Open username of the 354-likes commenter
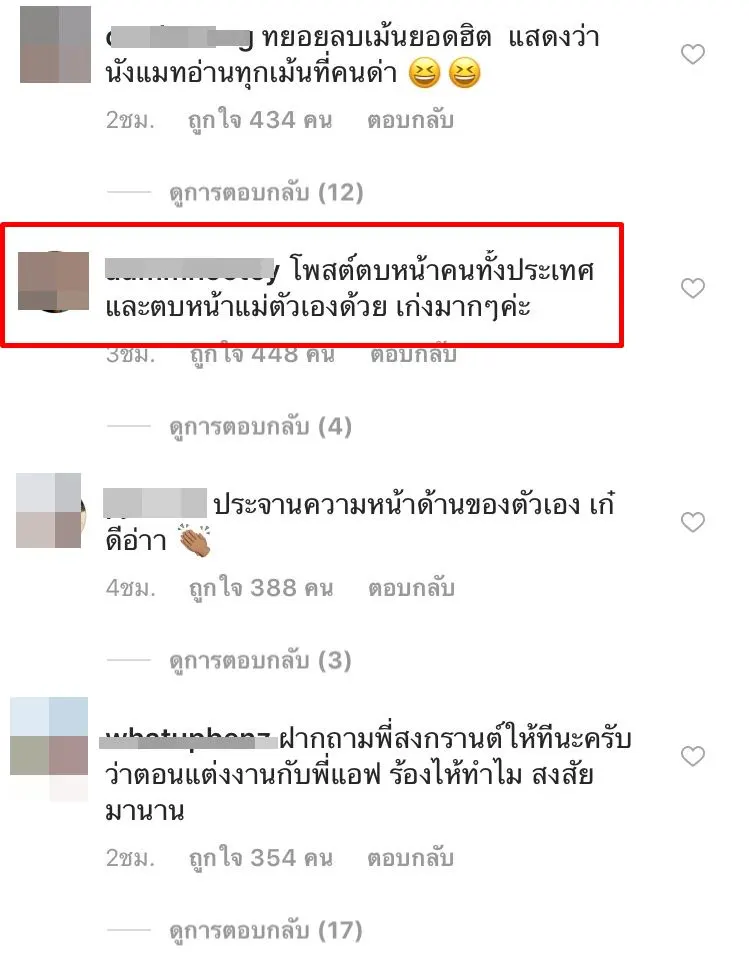The width and height of the screenshot is (749, 973). pyautogui.click(x=187, y=739)
